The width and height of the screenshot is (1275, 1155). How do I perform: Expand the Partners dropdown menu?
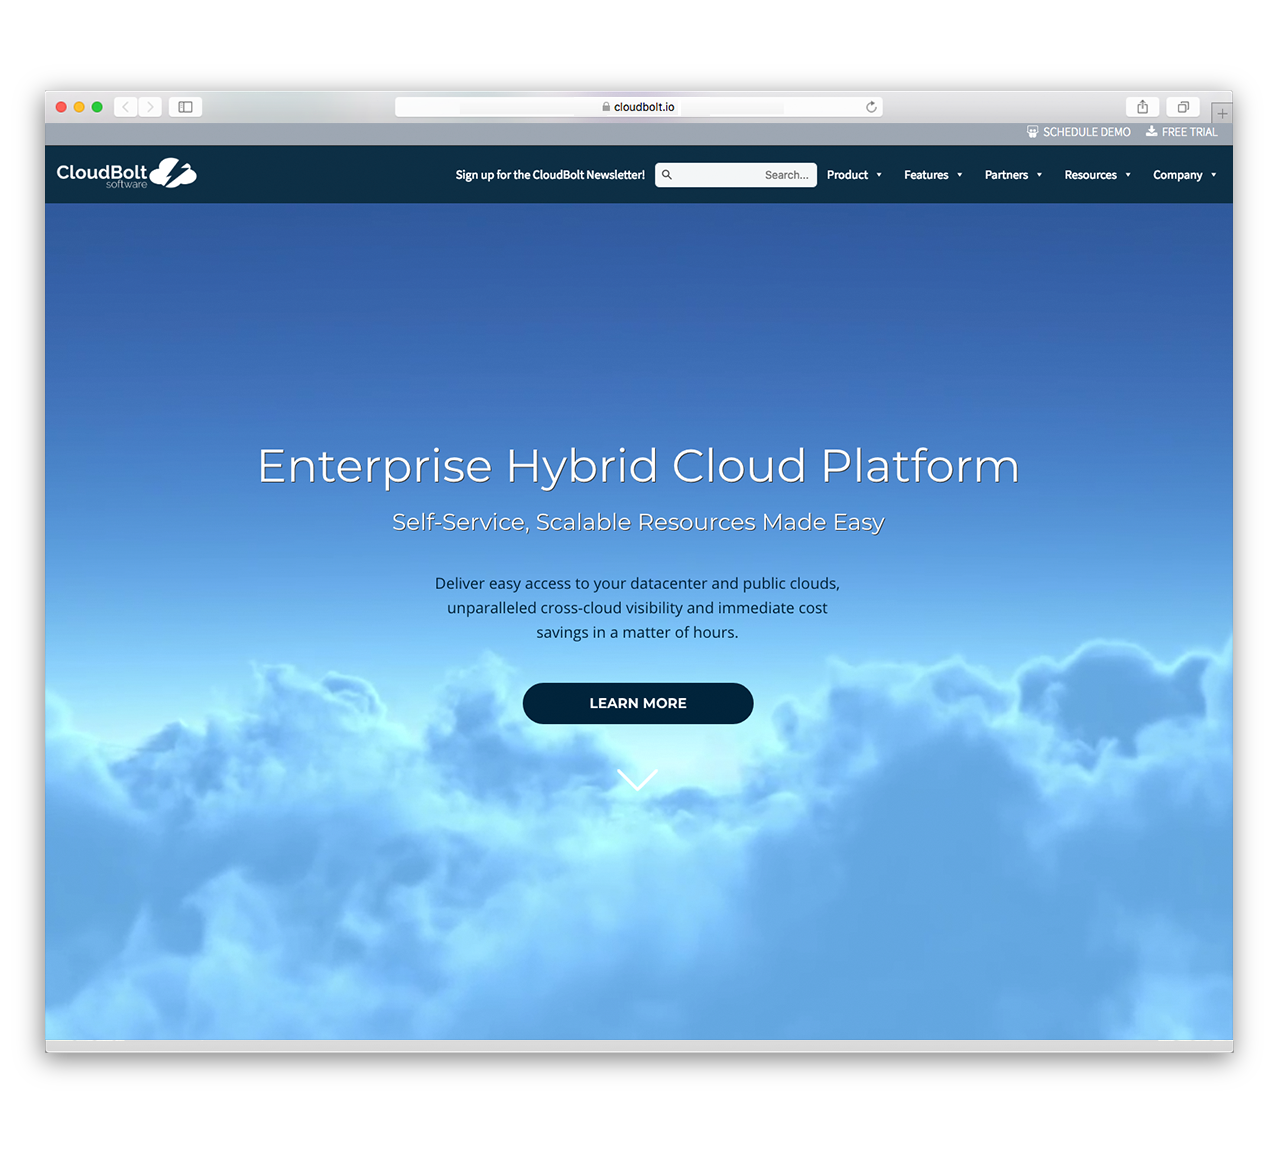[1013, 175]
